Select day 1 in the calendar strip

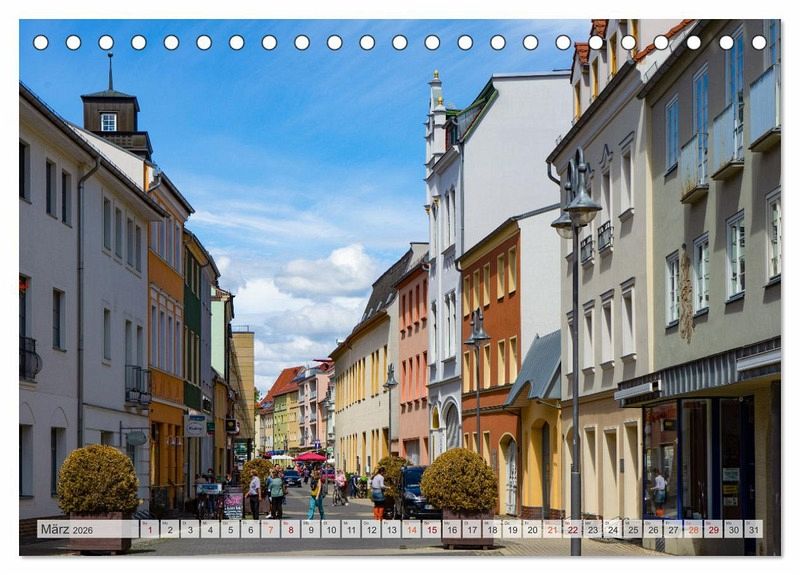149,529
